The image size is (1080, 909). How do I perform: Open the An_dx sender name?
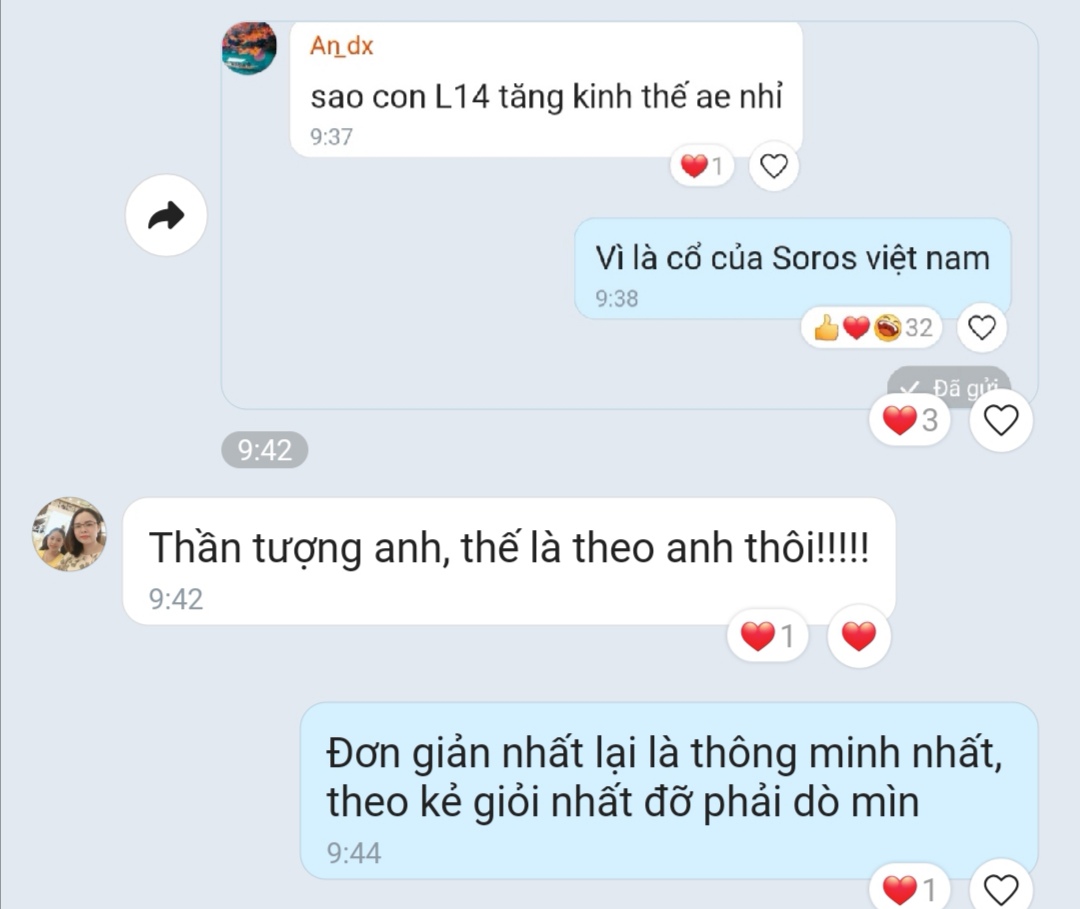(x=342, y=45)
